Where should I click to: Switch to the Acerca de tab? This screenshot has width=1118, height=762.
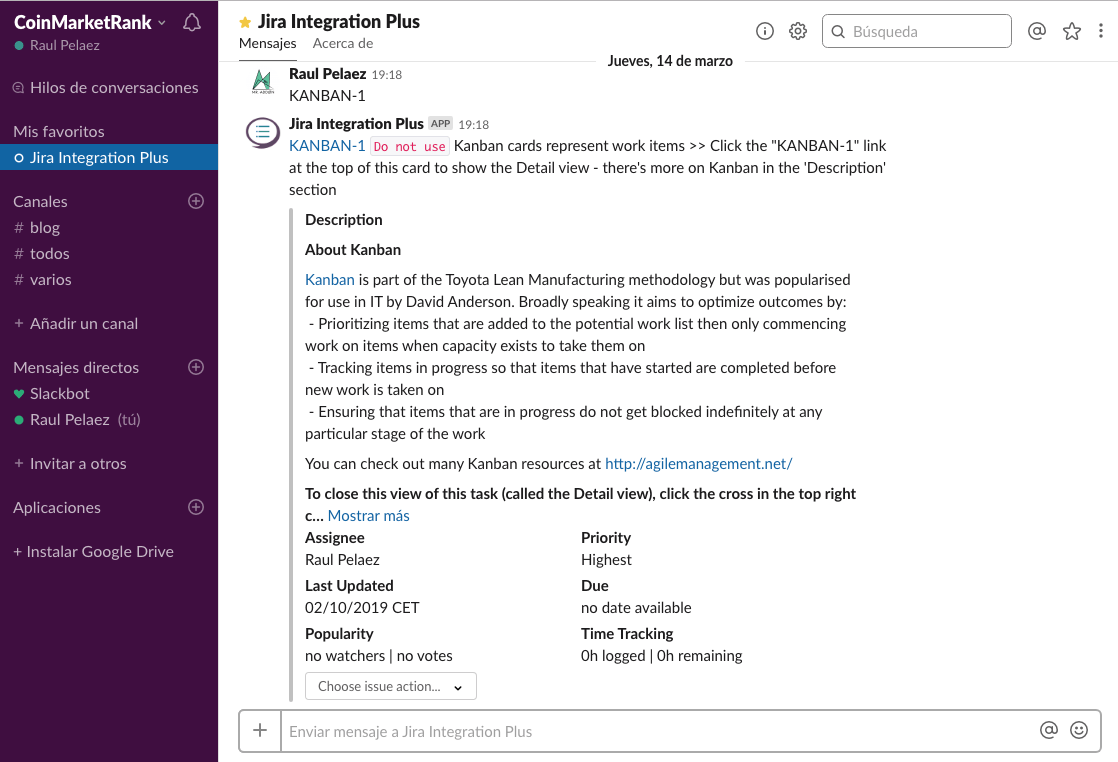pos(343,43)
